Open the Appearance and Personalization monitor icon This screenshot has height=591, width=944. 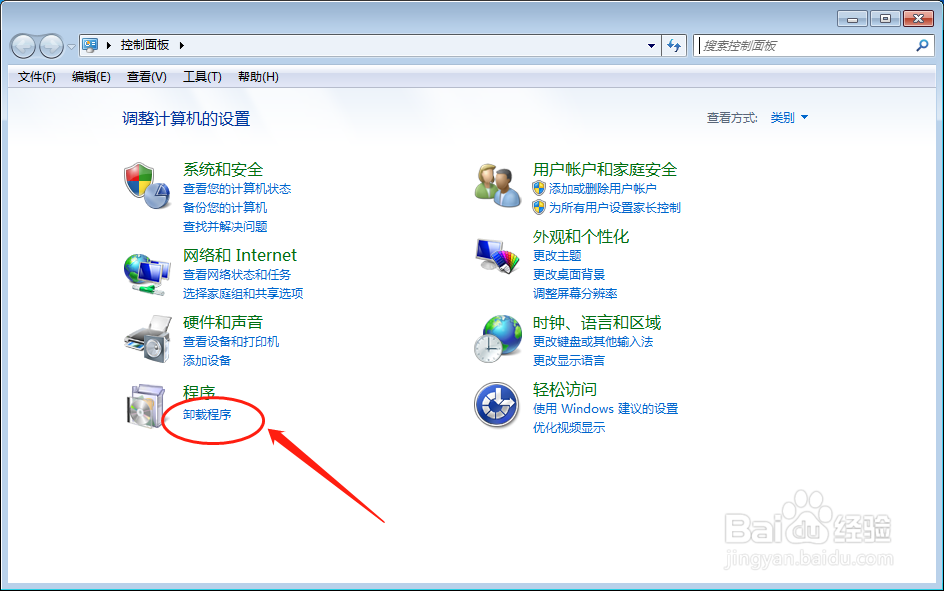[497, 256]
